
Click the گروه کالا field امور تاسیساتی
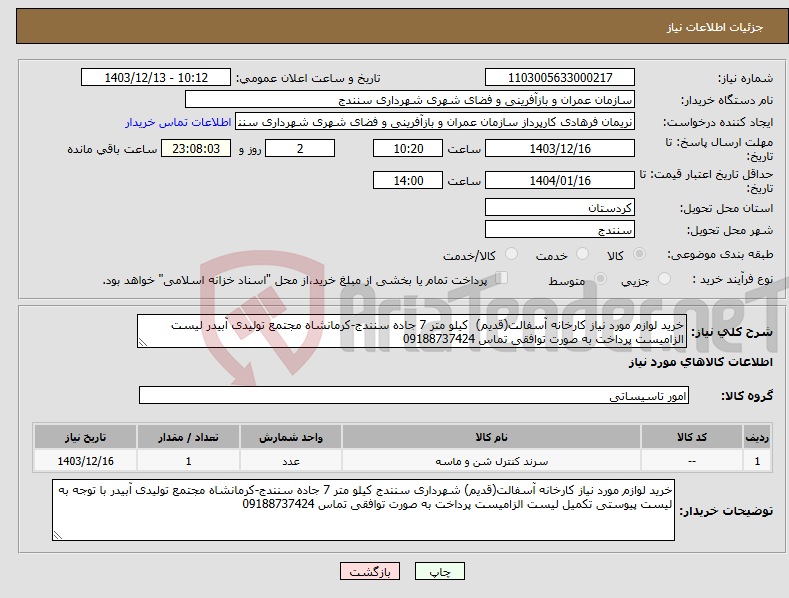(414, 395)
